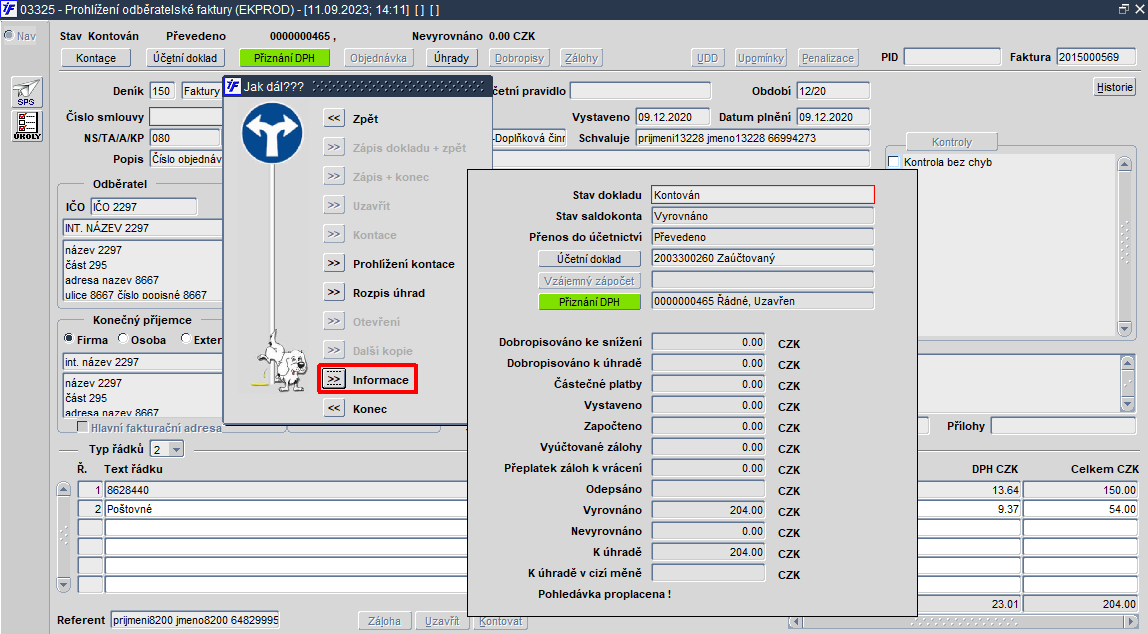The image size is (1148, 634).
Task: Open the SPS paper plane icon
Action: click(x=27, y=93)
